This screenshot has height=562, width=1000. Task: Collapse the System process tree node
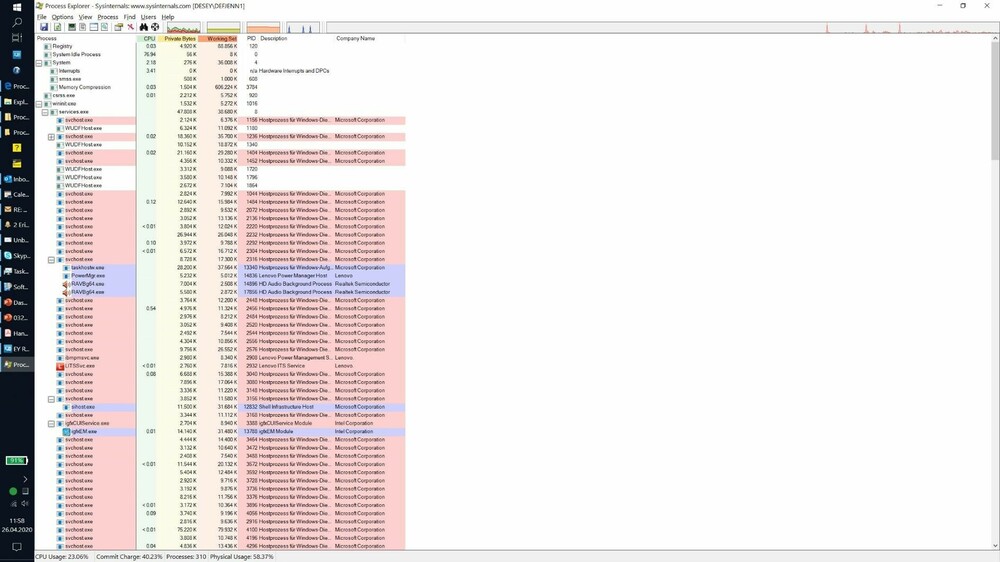pyautogui.click(x=39, y=63)
